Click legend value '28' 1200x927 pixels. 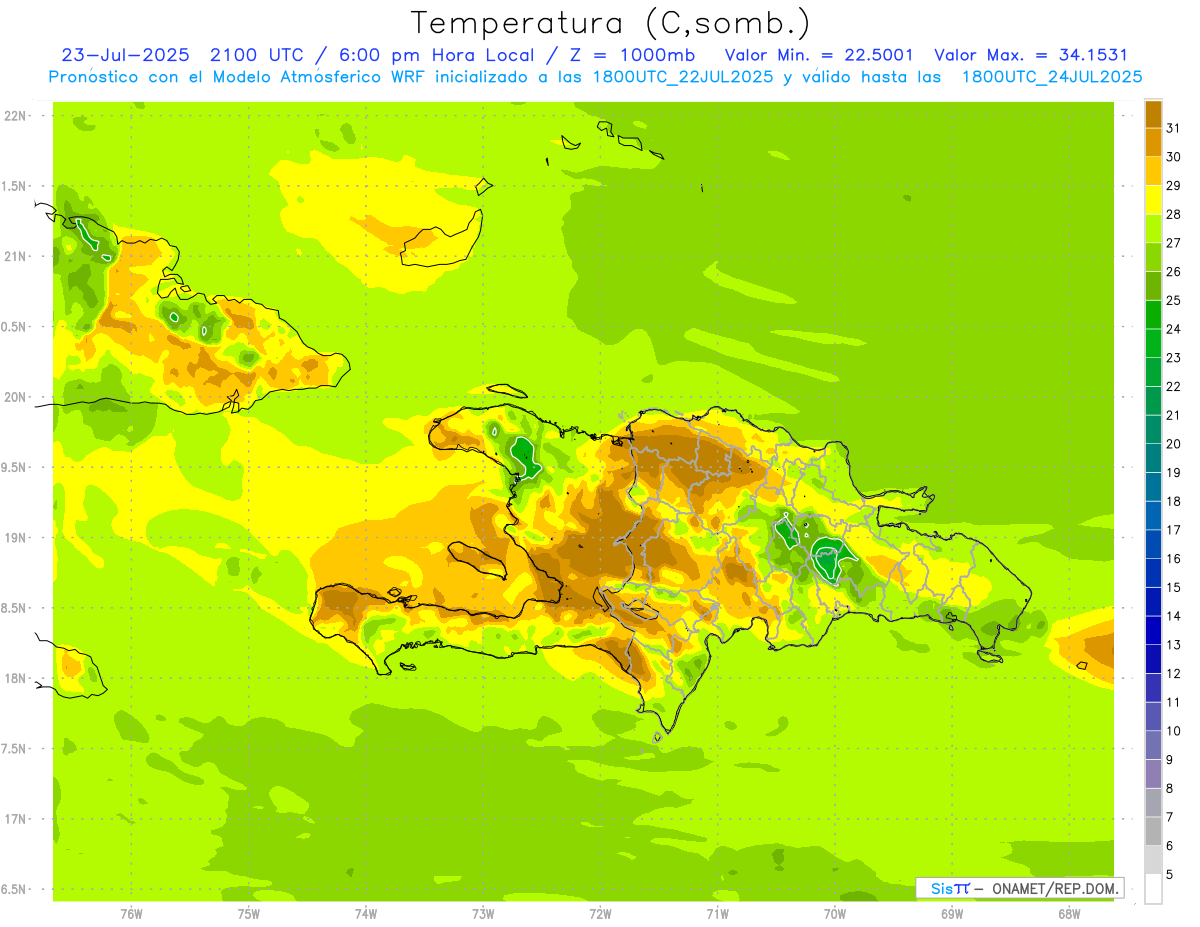coord(1173,214)
